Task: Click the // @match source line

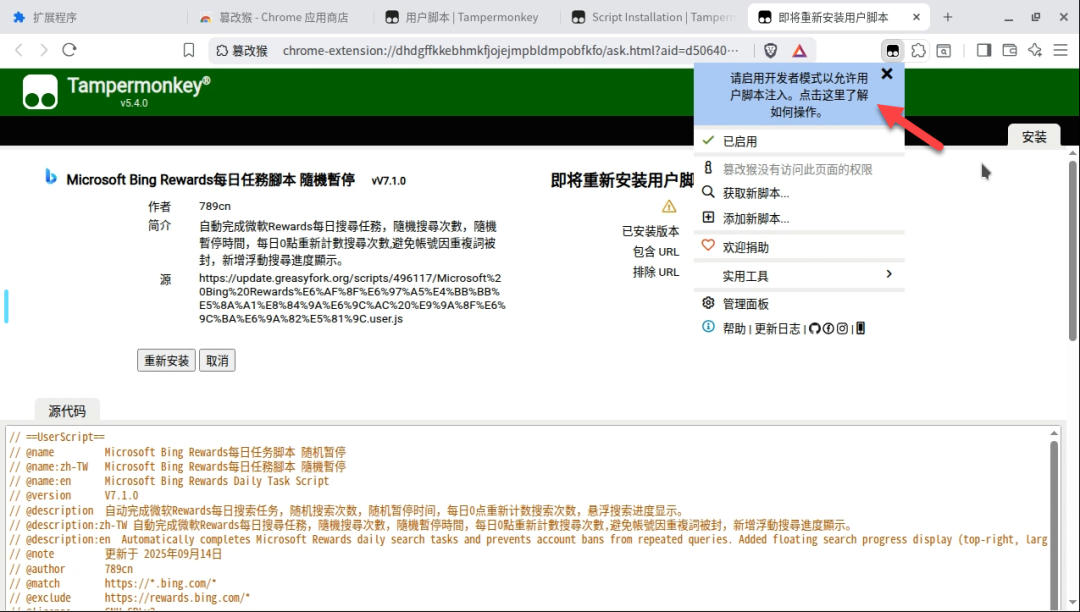Action: point(113,583)
